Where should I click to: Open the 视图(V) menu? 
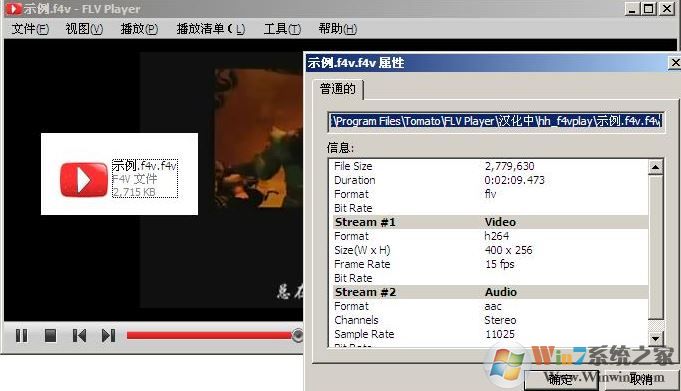pos(84,29)
